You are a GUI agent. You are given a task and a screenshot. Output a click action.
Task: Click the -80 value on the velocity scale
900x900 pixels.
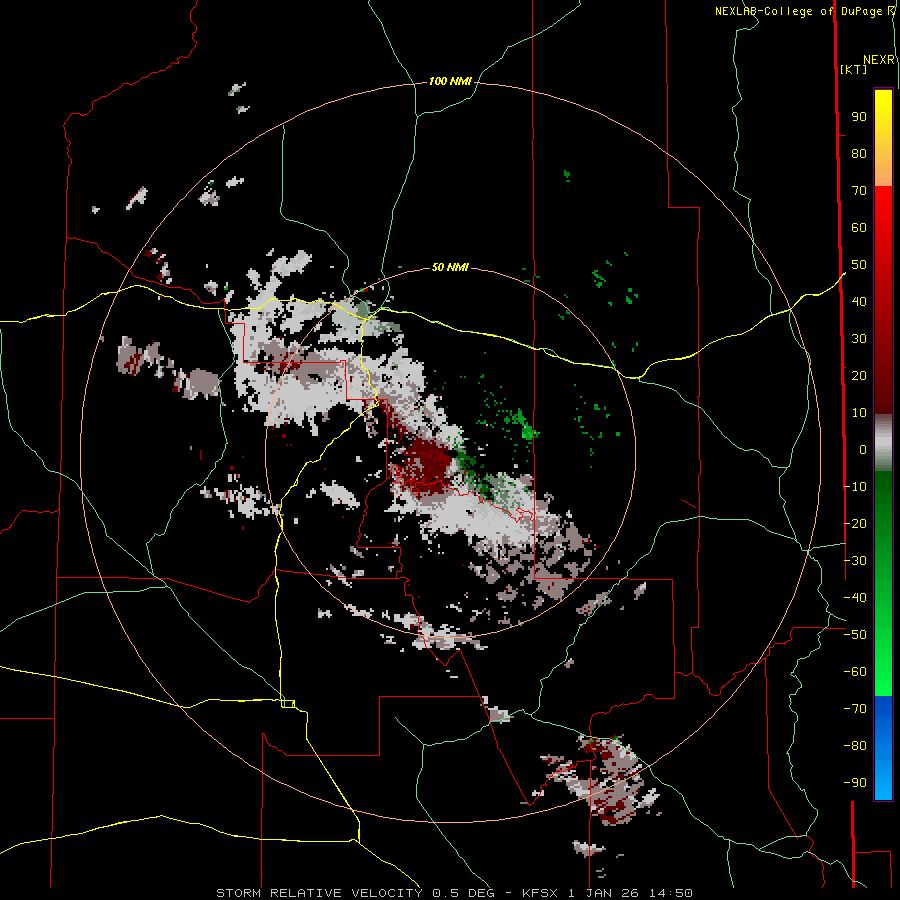pyautogui.click(x=855, y=746)
